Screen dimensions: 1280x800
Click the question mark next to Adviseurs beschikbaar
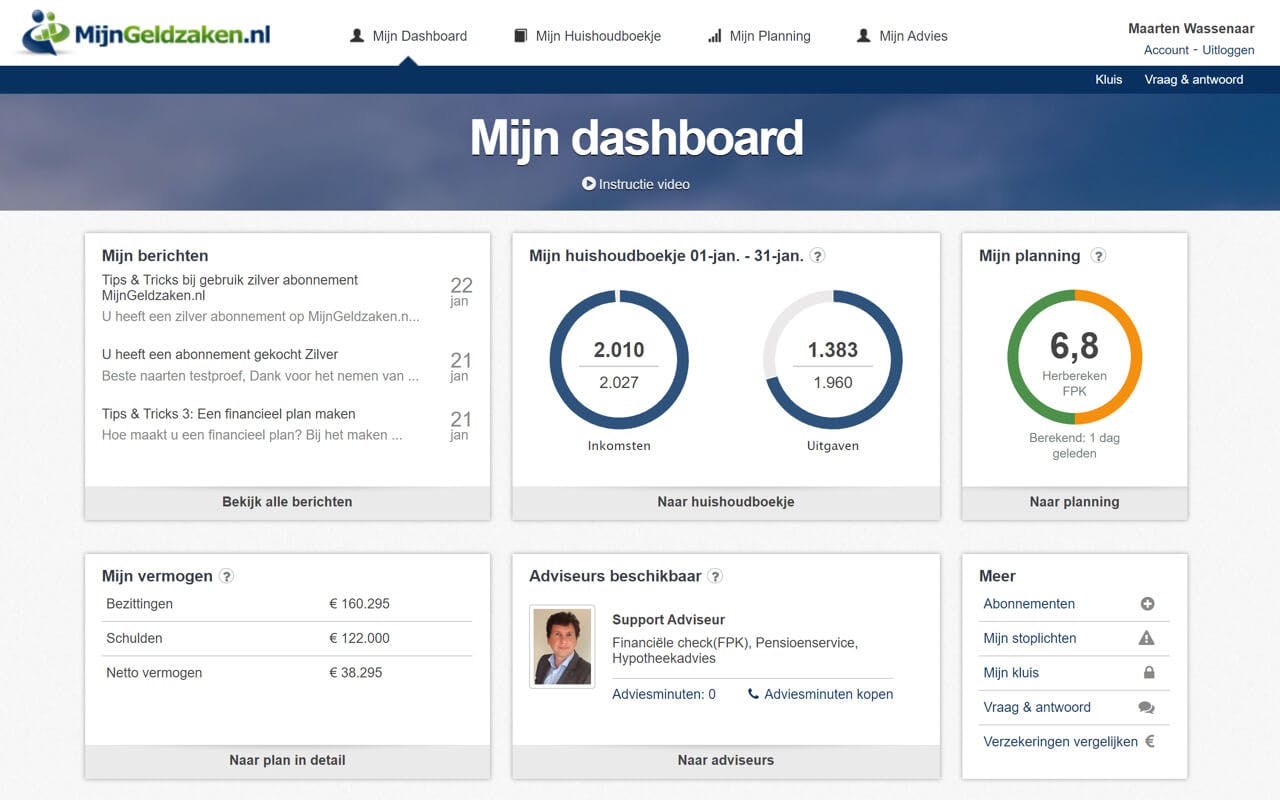pos(715,576)
